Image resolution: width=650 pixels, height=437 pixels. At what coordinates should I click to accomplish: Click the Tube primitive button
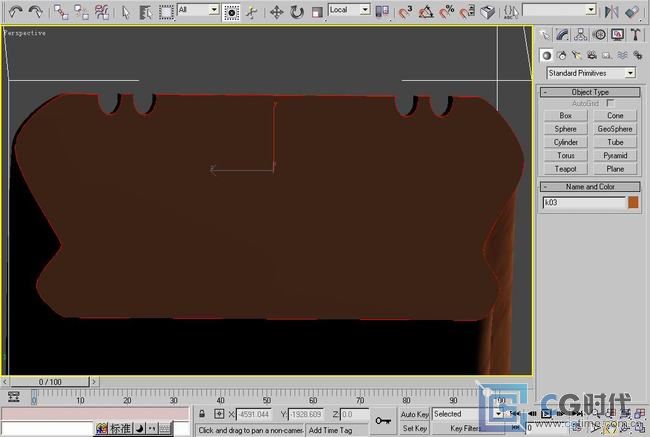click(615, 142)
